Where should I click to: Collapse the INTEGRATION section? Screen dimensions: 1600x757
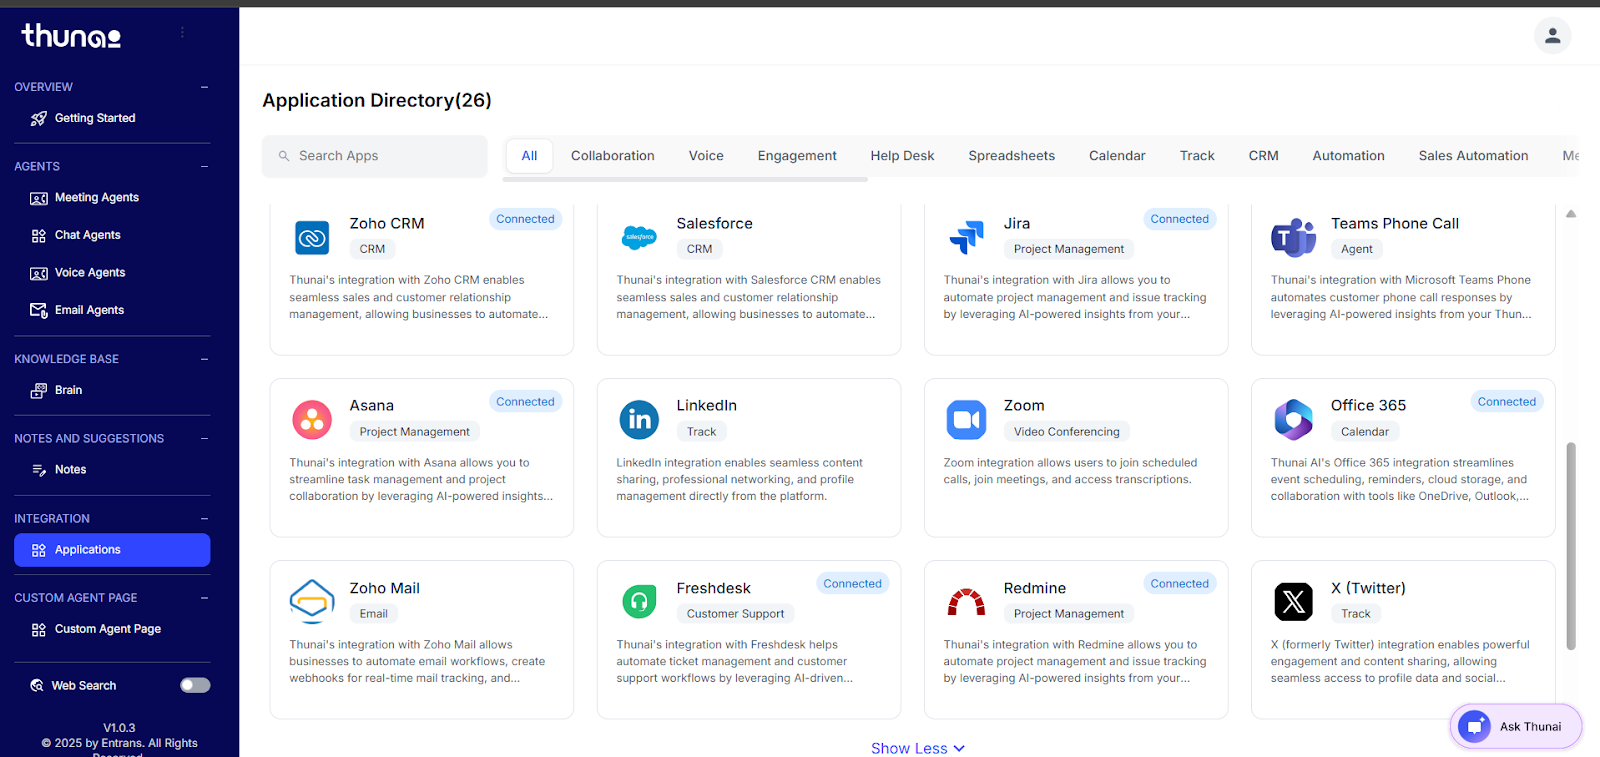tap(204, 518)
